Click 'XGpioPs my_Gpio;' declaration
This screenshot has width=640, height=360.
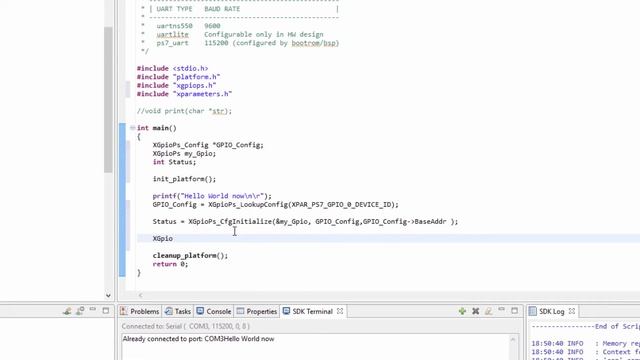184,153
